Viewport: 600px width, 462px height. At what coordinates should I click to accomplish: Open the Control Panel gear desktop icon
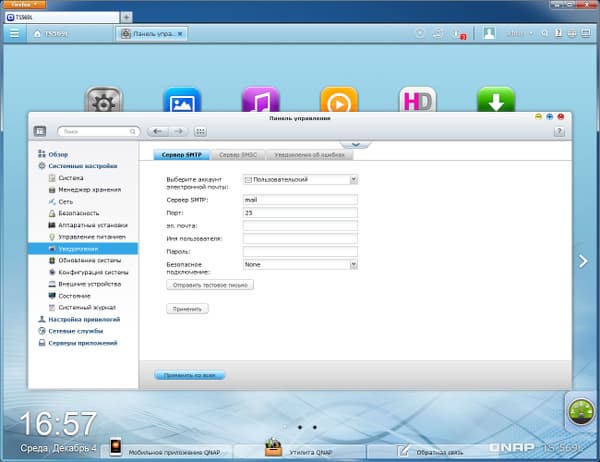tap(104, 100)
